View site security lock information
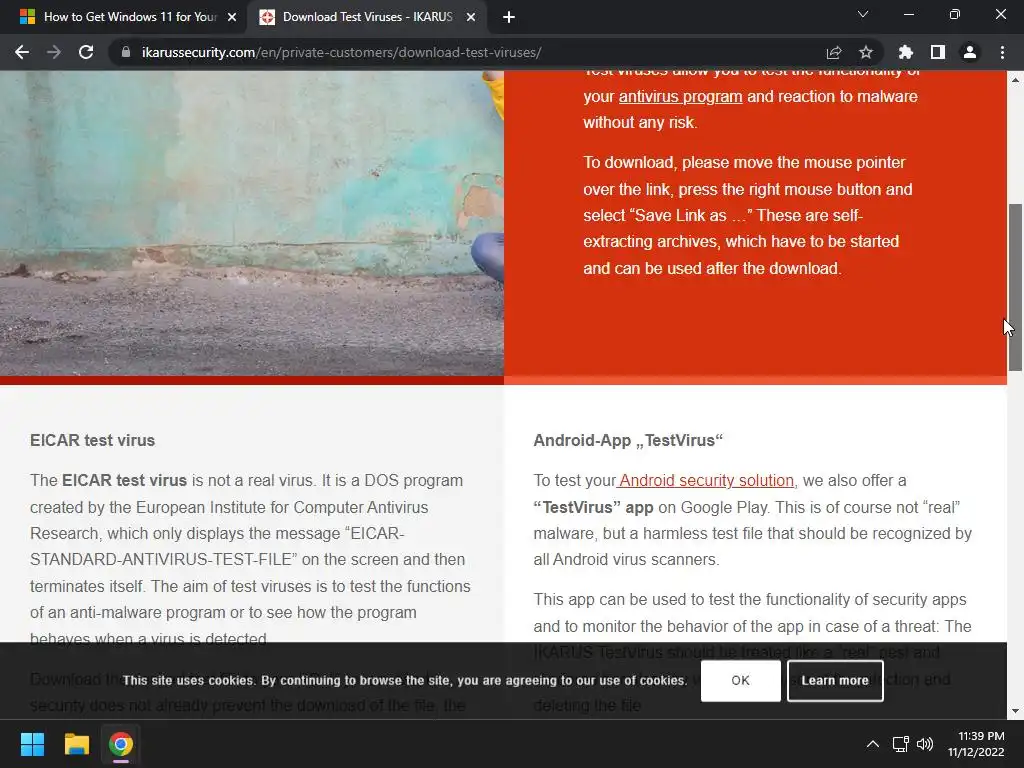Viewport: 1024px width, 768px height. [x=126, y=52]
